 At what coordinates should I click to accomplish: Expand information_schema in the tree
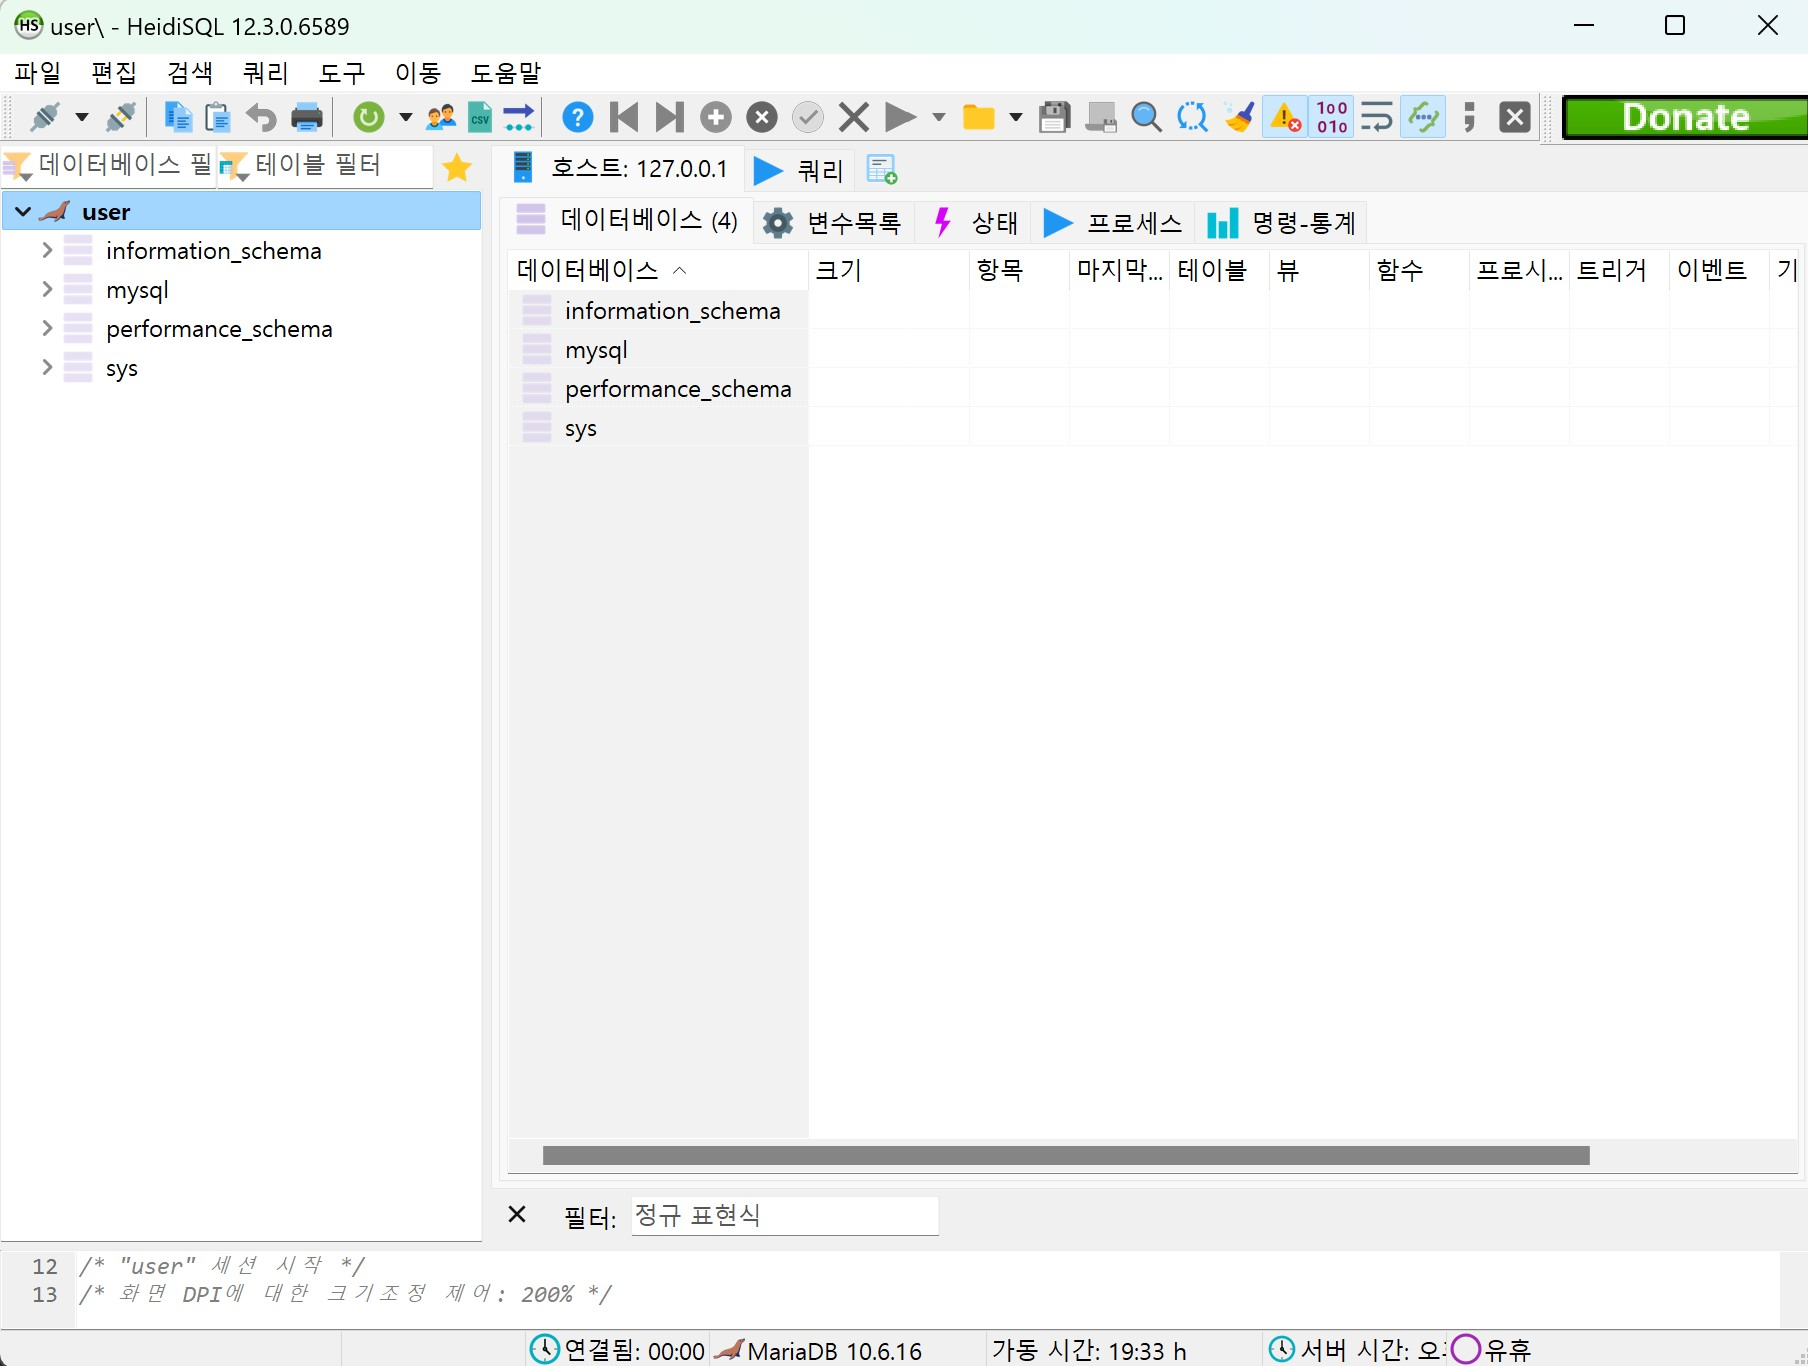tap(46, 250)
